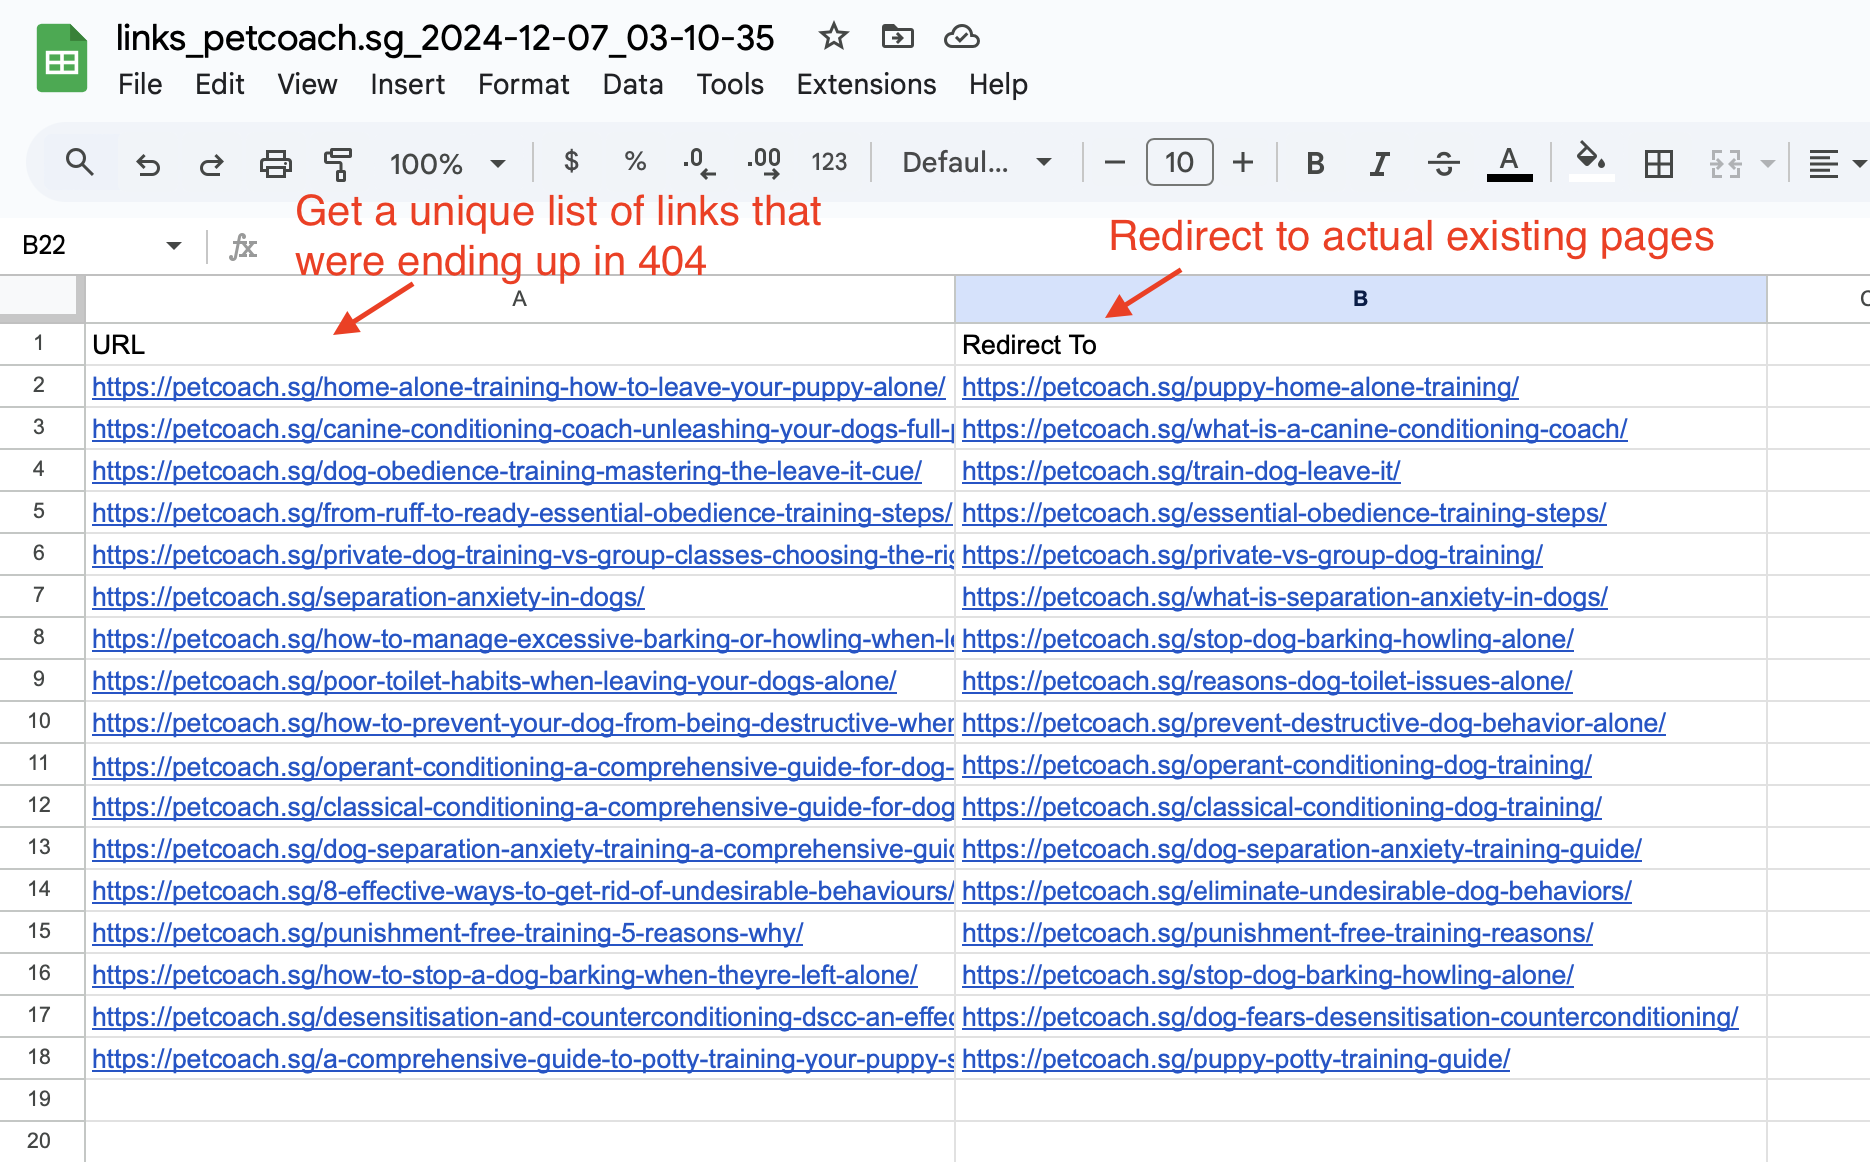Open the borders menu

[1658, 163]
